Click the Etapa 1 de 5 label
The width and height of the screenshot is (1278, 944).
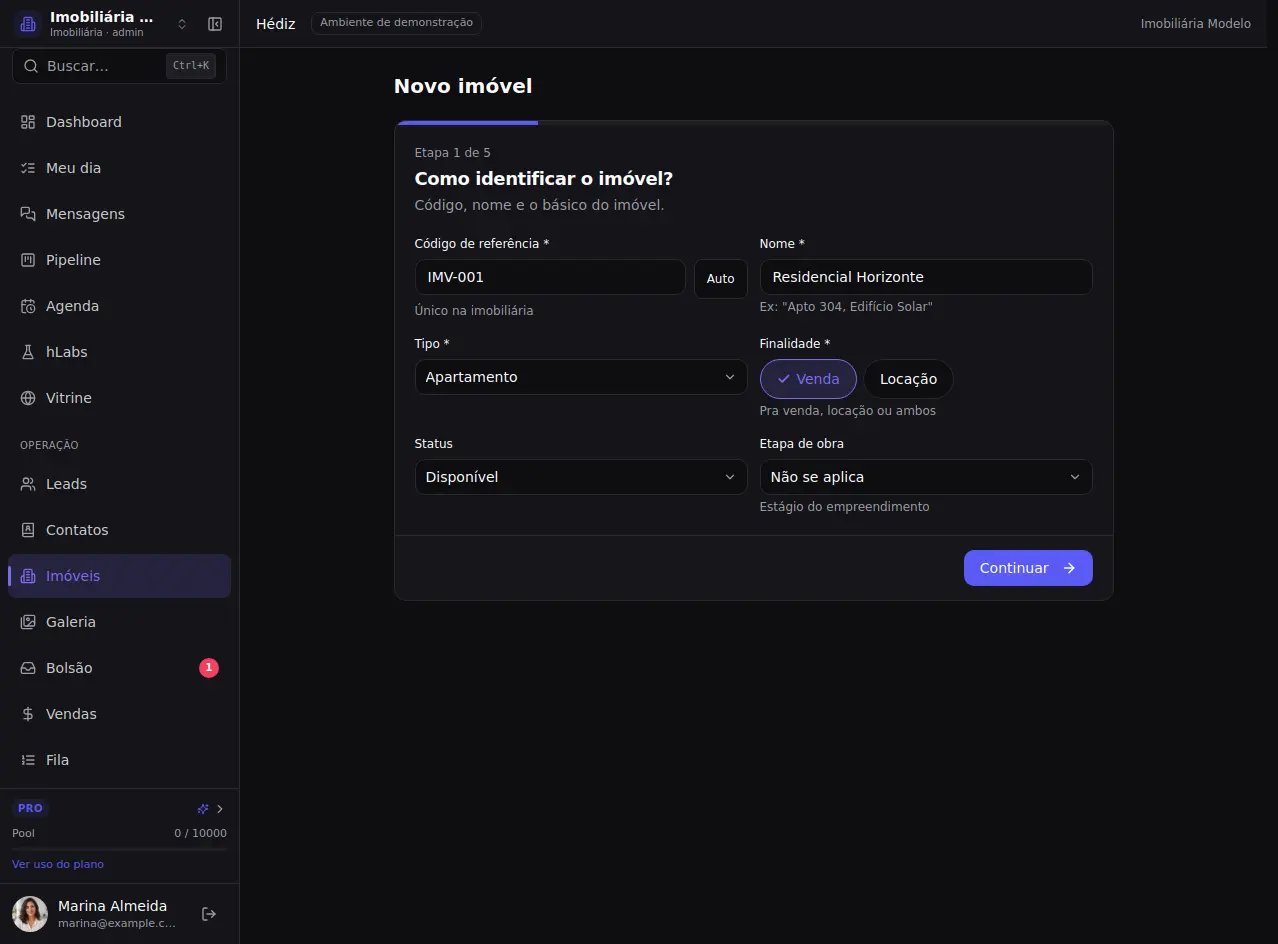tap(453, 153)
